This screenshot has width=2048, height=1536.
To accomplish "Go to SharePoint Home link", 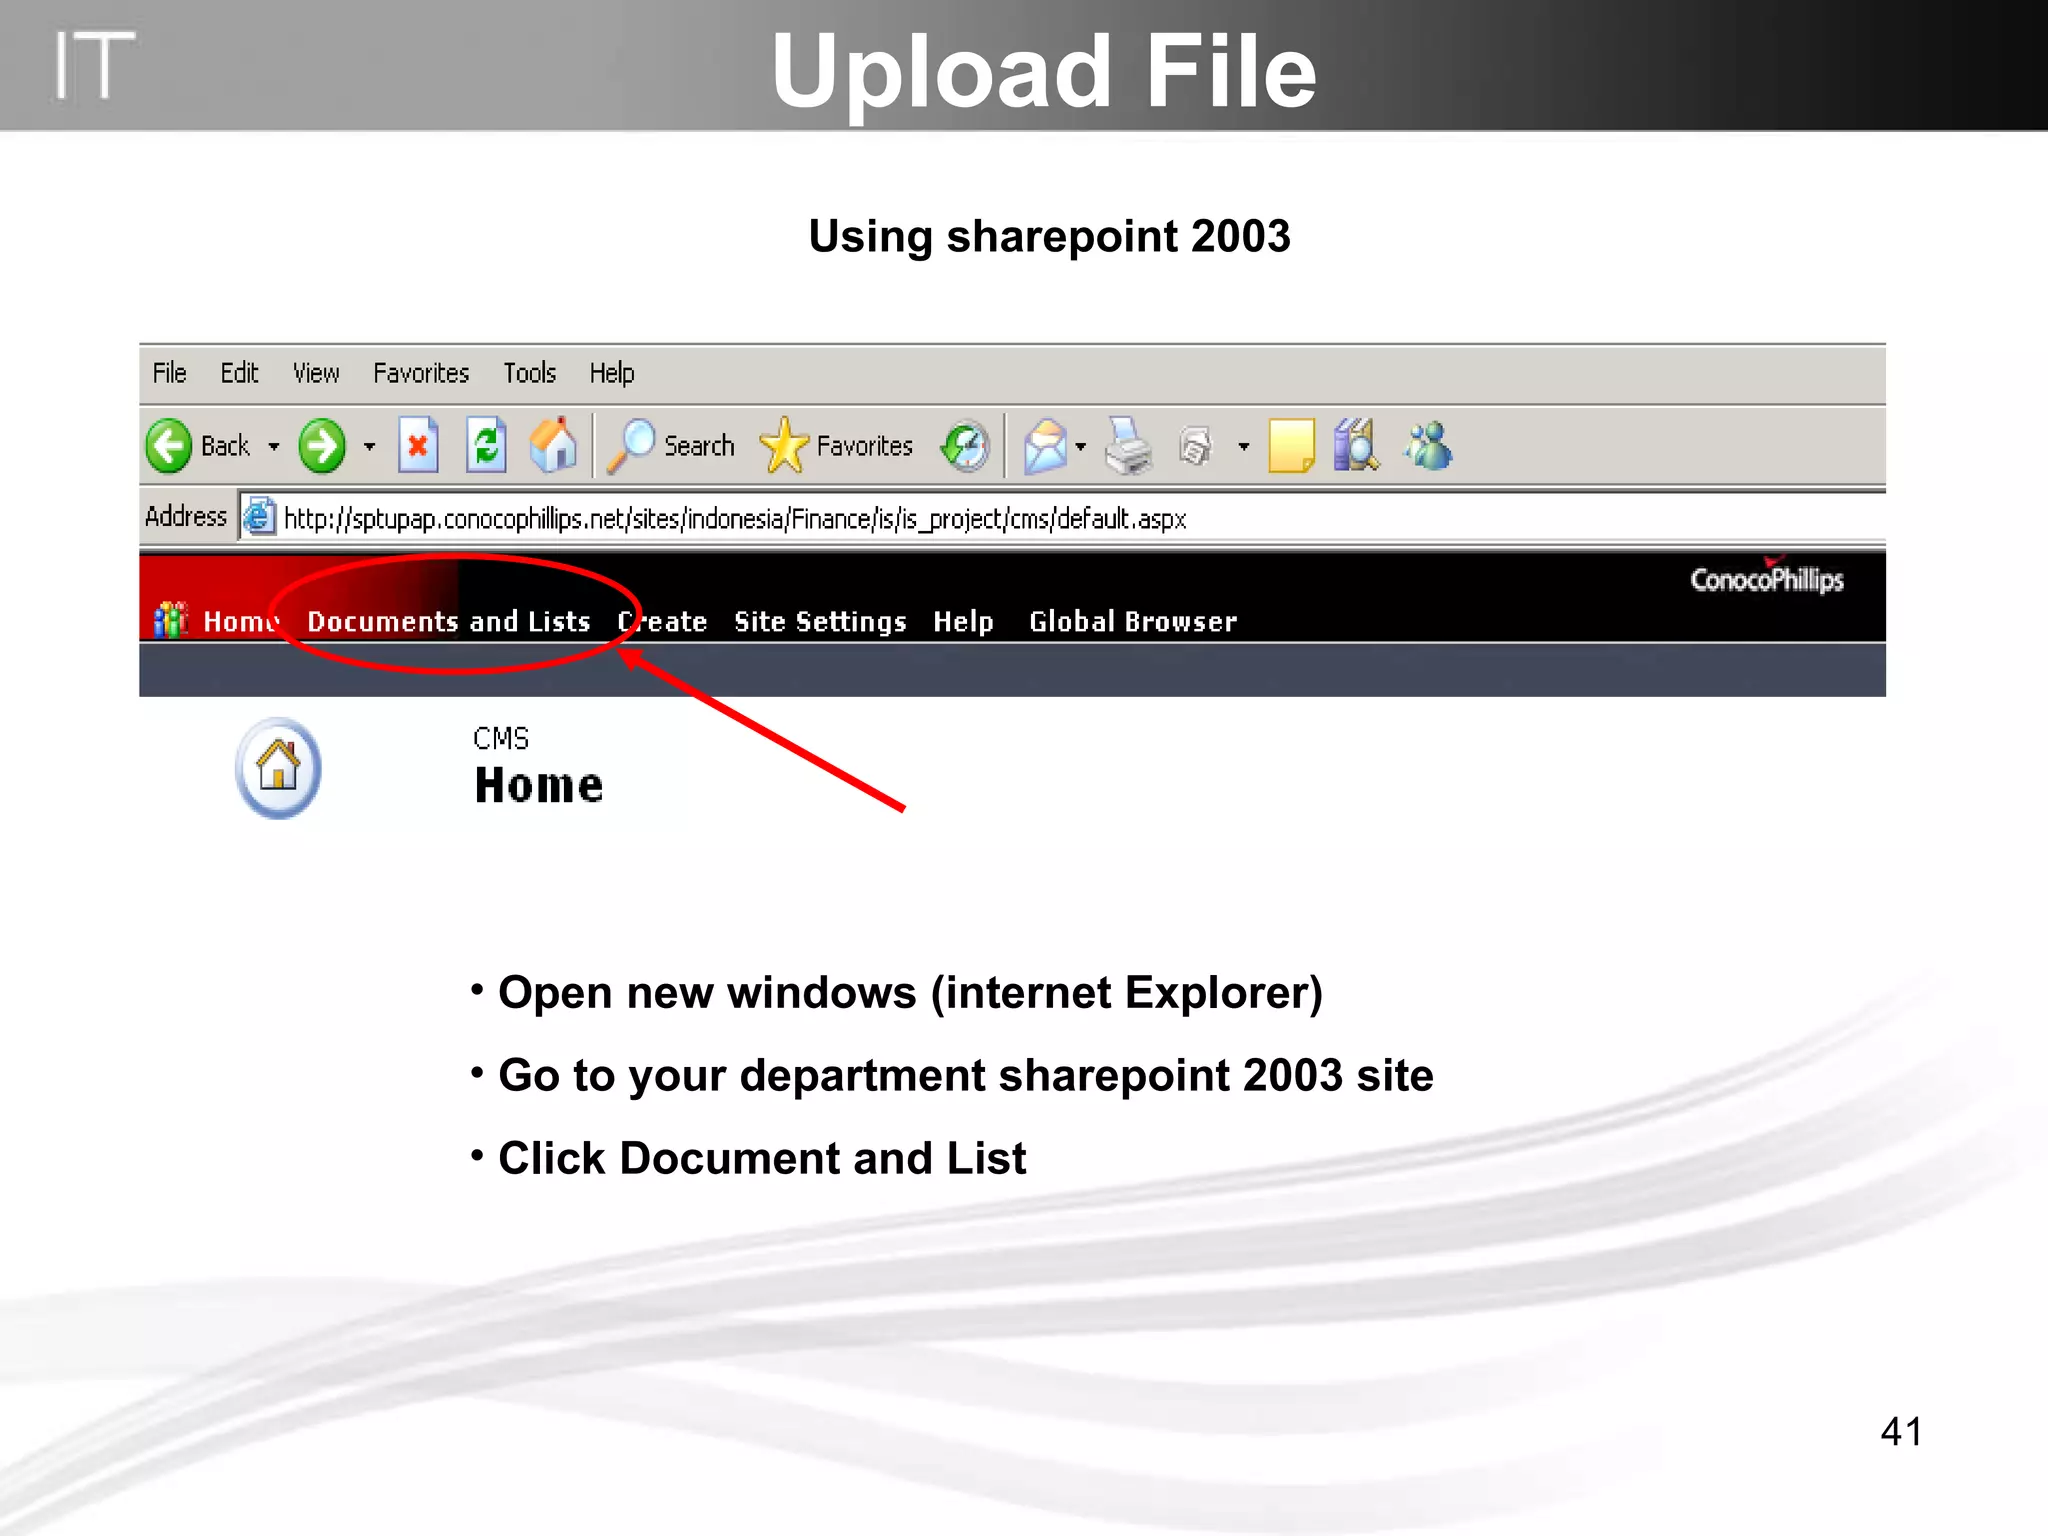I will tap(240, 622).
